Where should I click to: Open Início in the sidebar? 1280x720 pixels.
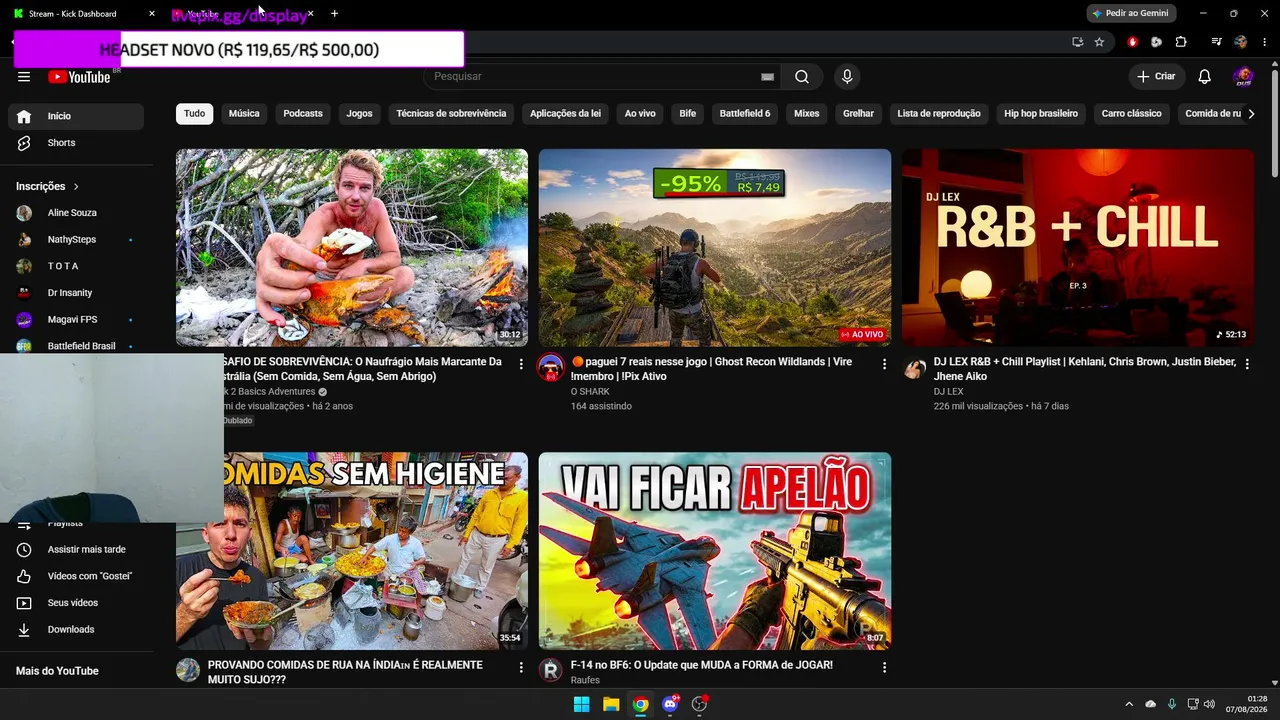pos(76,116)
